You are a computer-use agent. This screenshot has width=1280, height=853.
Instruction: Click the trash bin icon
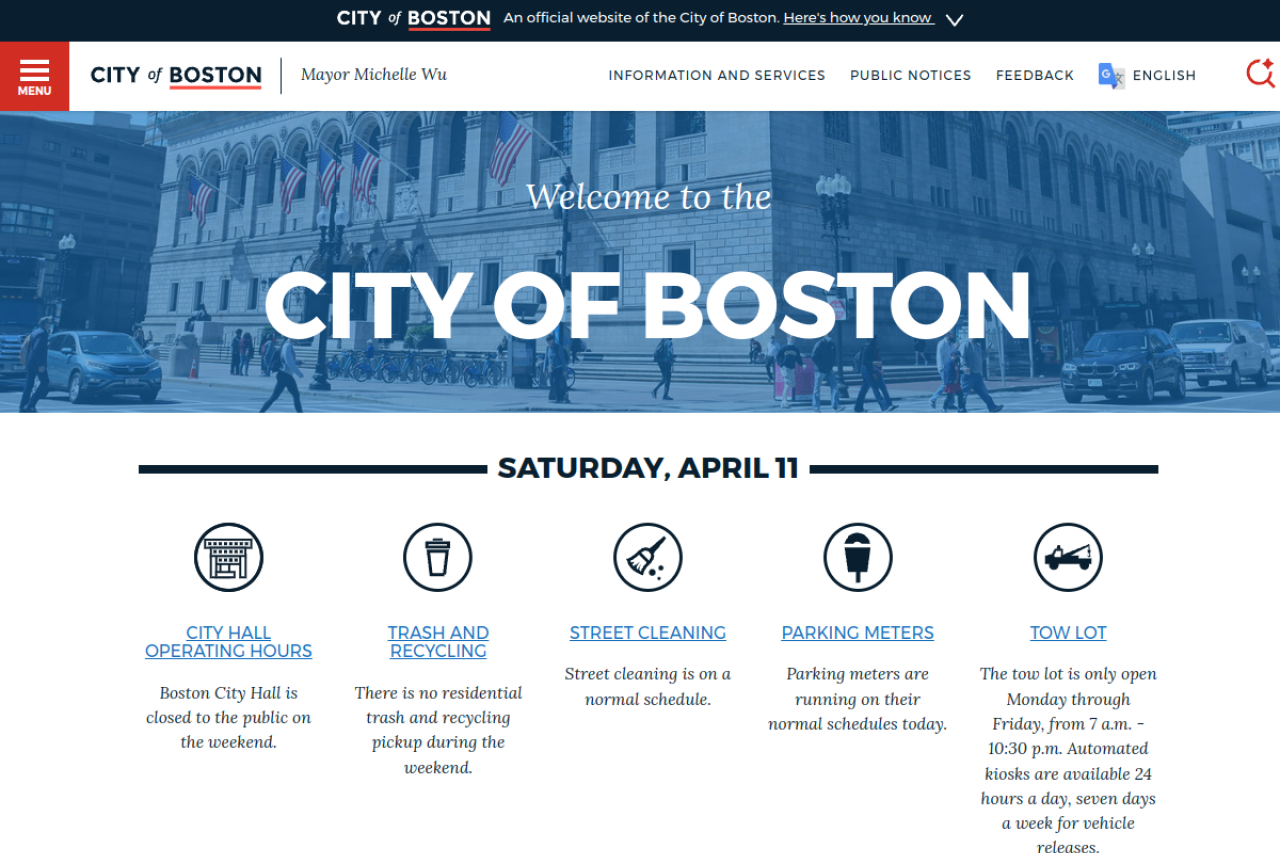point(438,557)
